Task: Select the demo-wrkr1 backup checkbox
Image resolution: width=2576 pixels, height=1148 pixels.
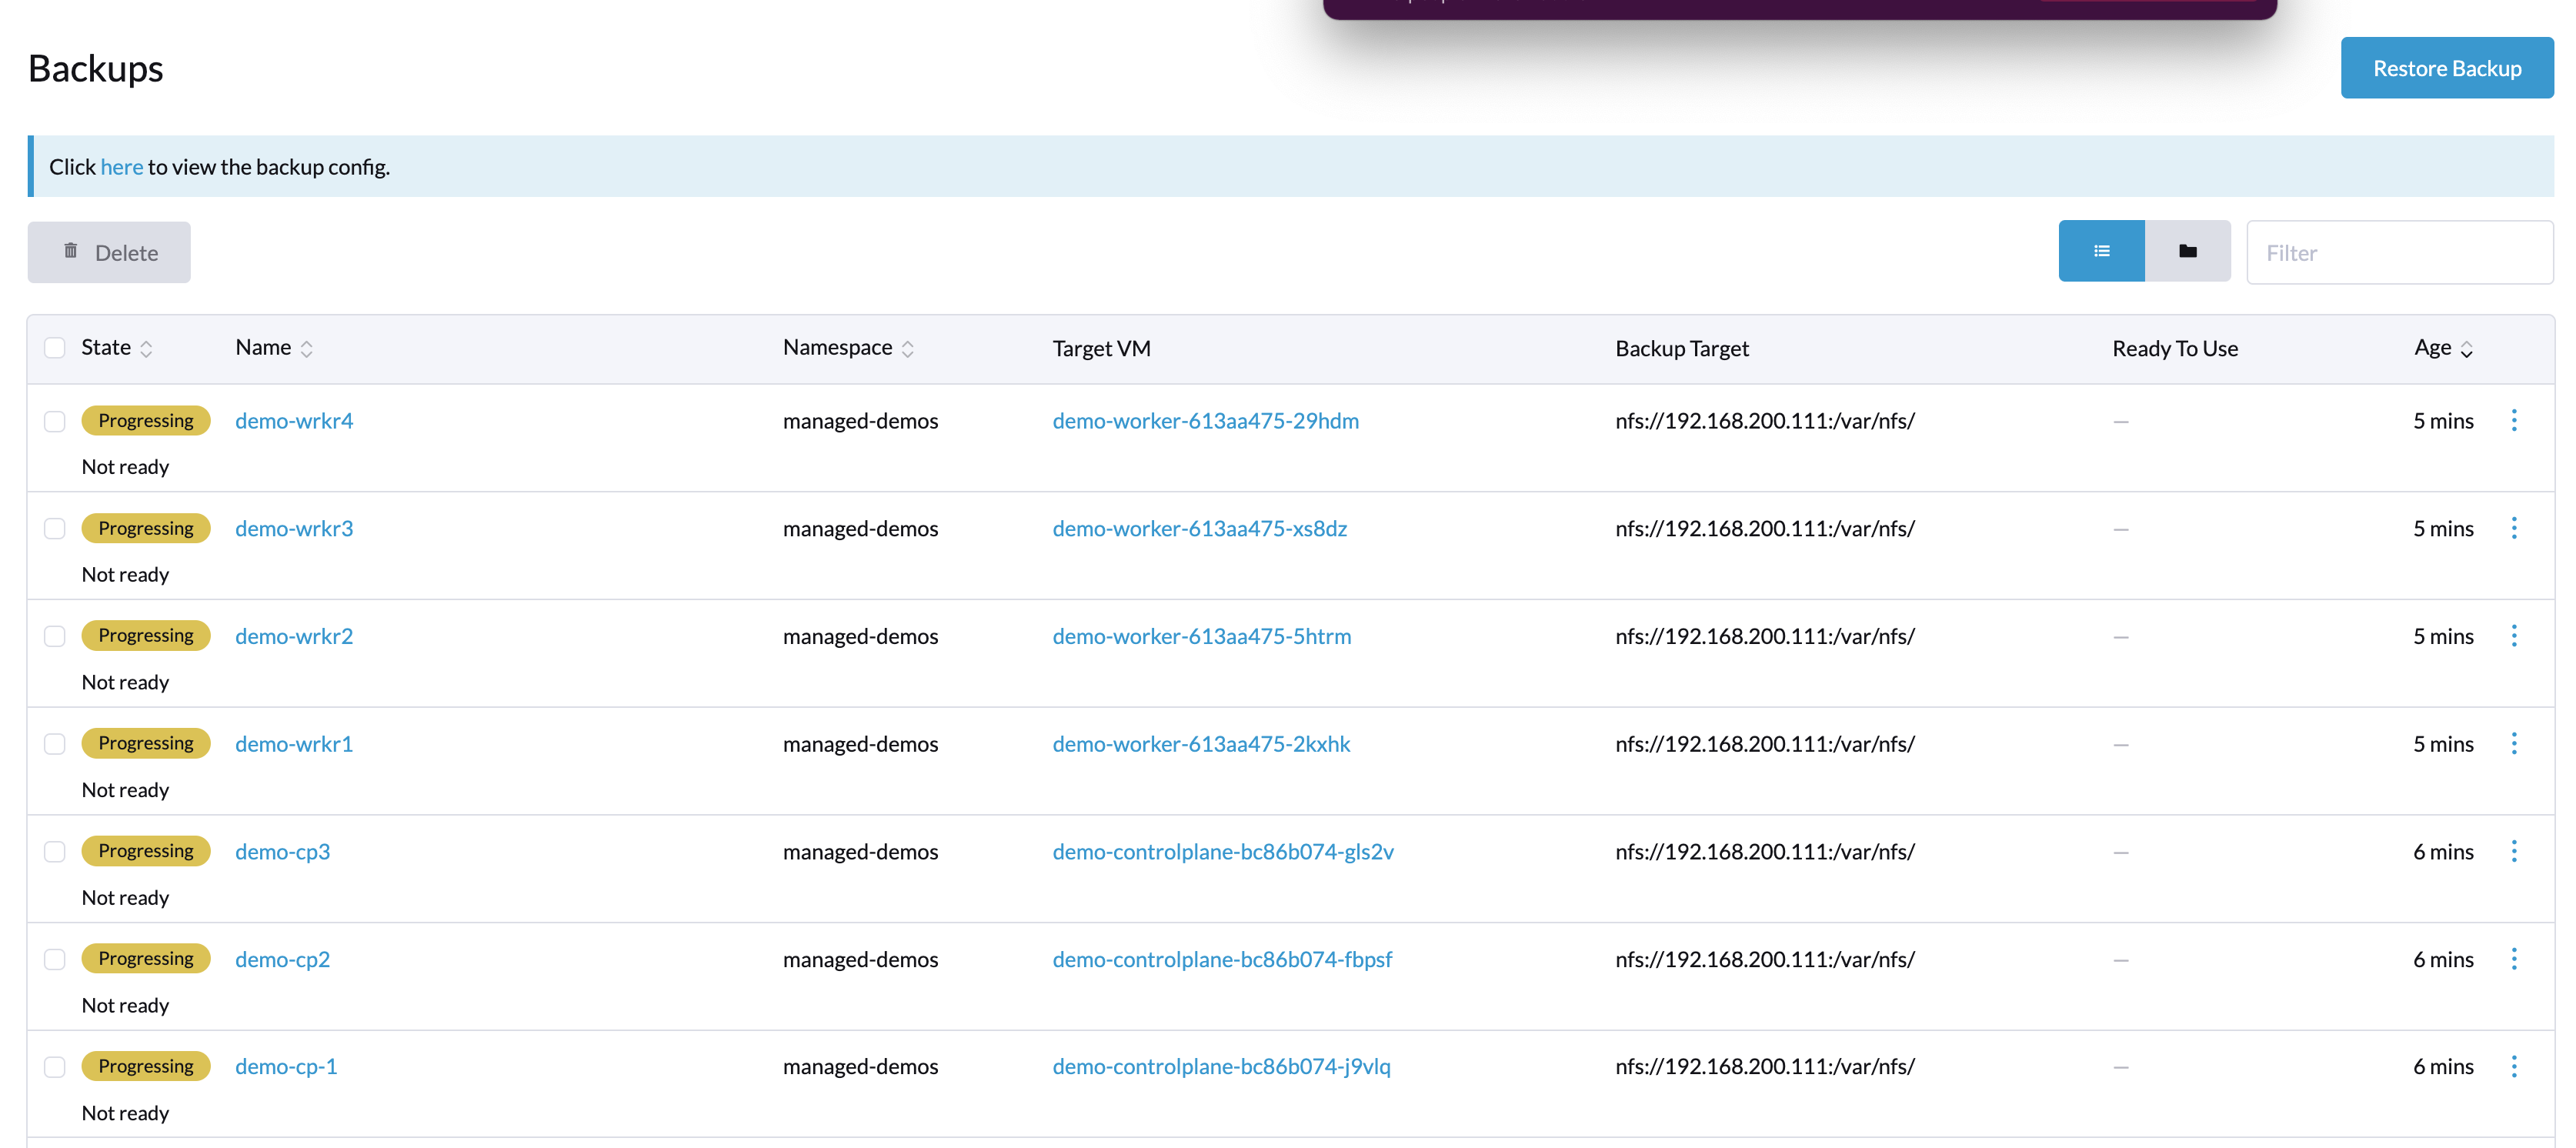Action: pyautogui.click(x=55, y=744)
